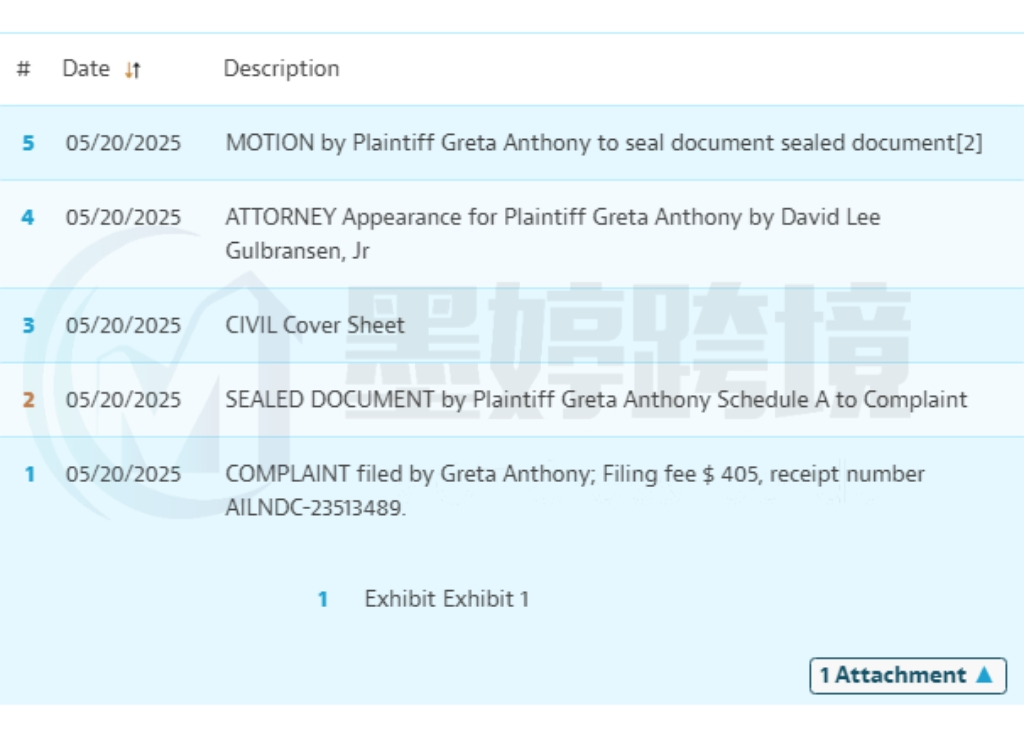Click the Date column header
1024x747 pixels.
click(86, 69)
